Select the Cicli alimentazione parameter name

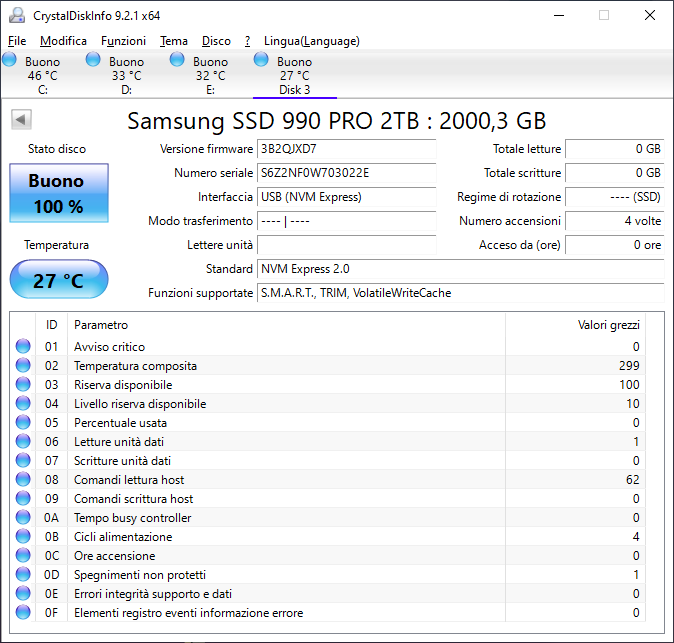click(x=123, y=537)
